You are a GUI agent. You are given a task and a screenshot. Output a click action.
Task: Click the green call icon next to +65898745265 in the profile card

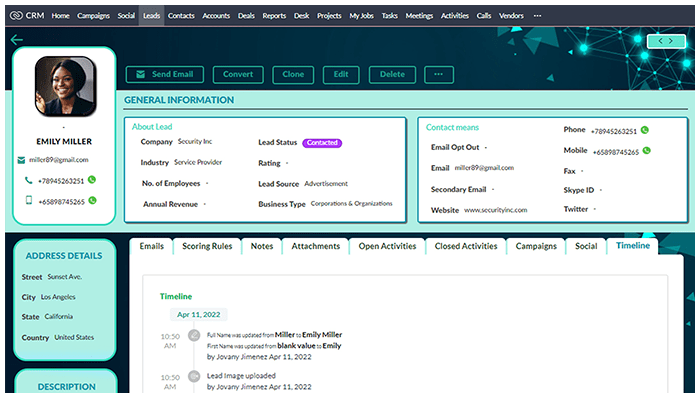[92, 200]
